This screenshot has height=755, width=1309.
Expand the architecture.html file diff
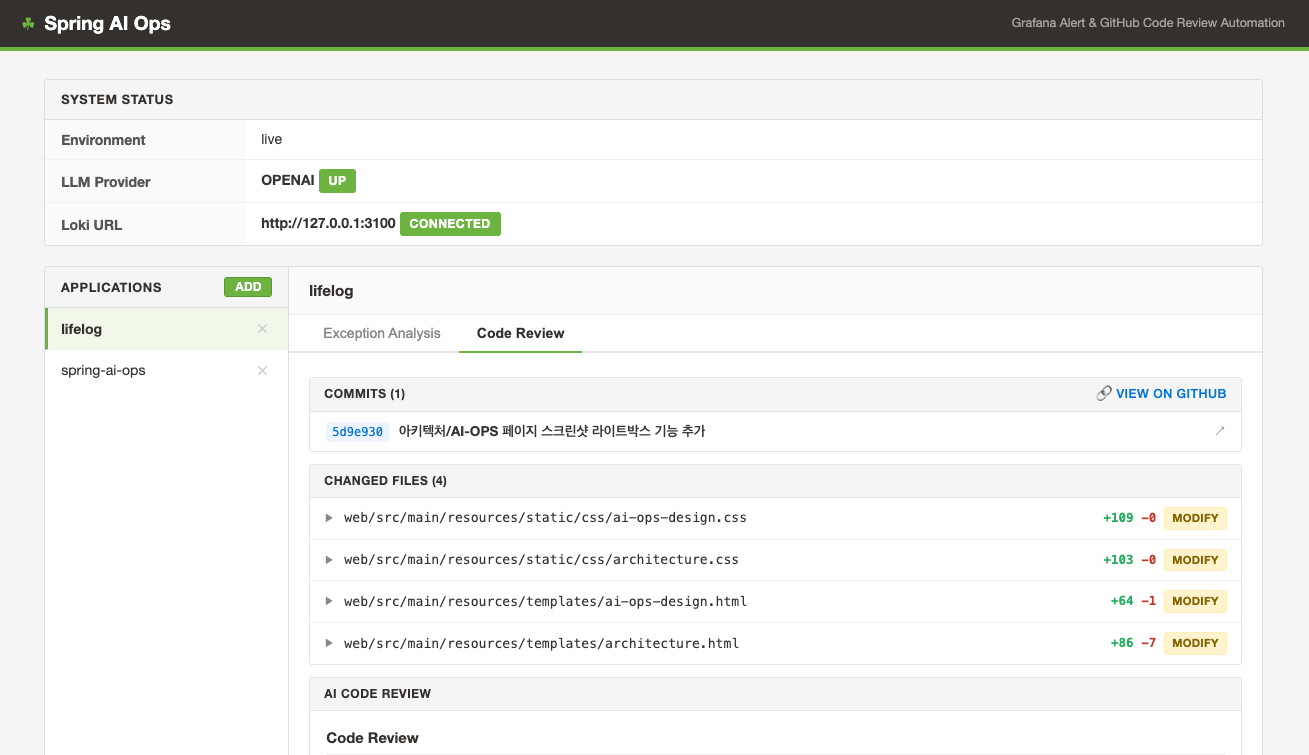[329, 643]
